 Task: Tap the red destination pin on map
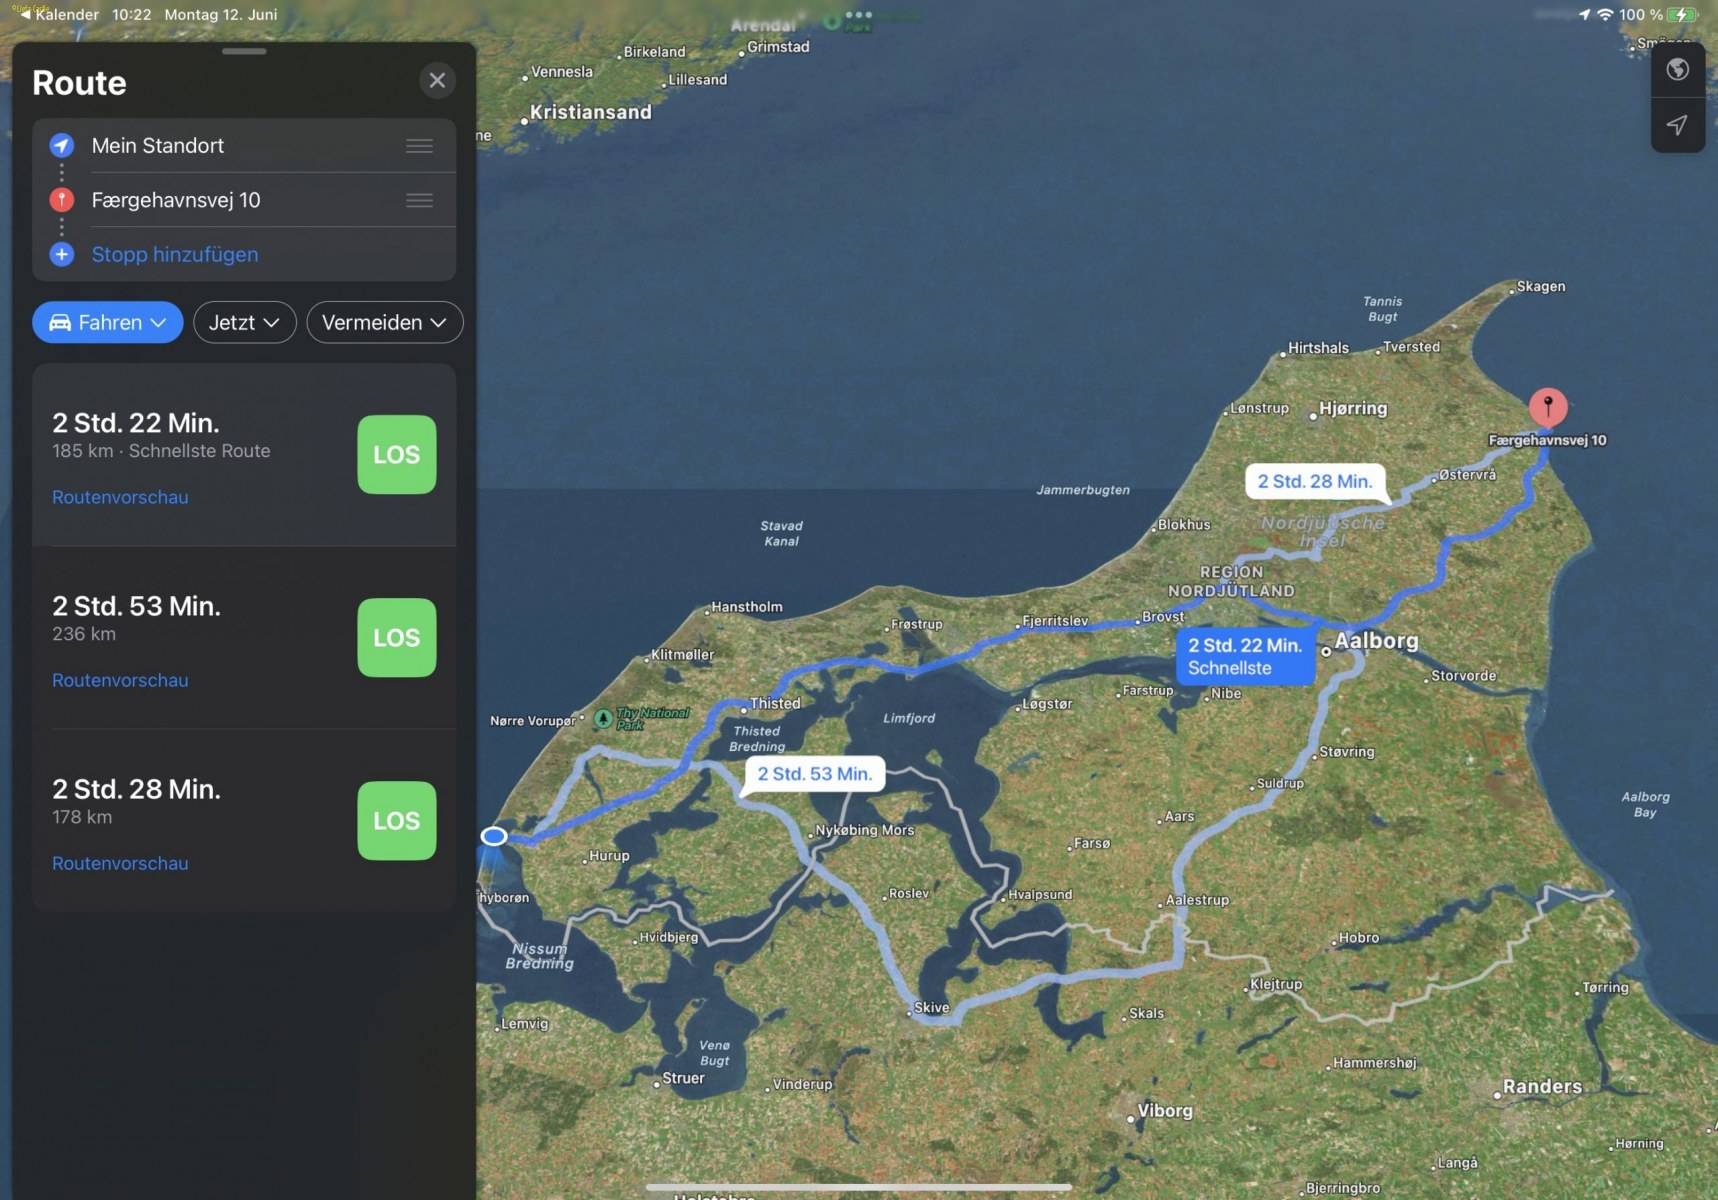pos(1547,406)
